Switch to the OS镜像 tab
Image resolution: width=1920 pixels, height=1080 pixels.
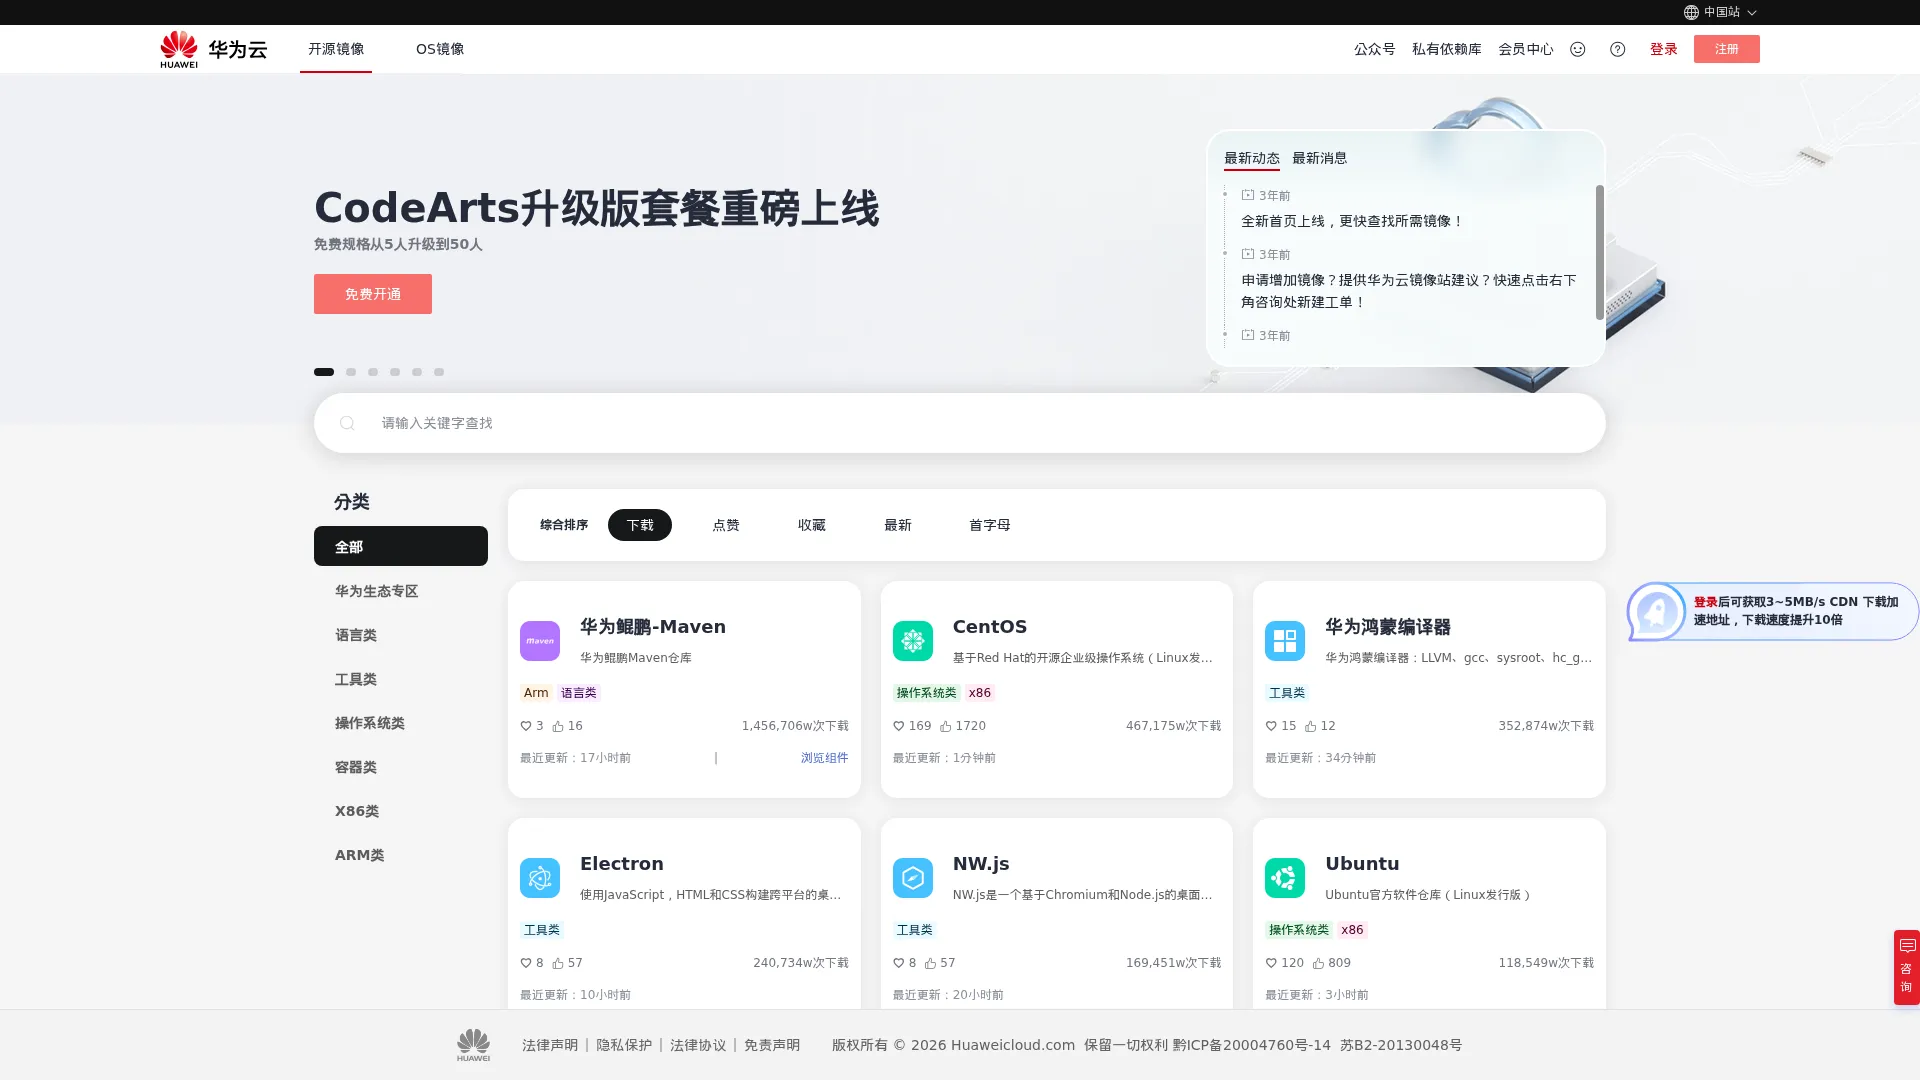[440, 49]
